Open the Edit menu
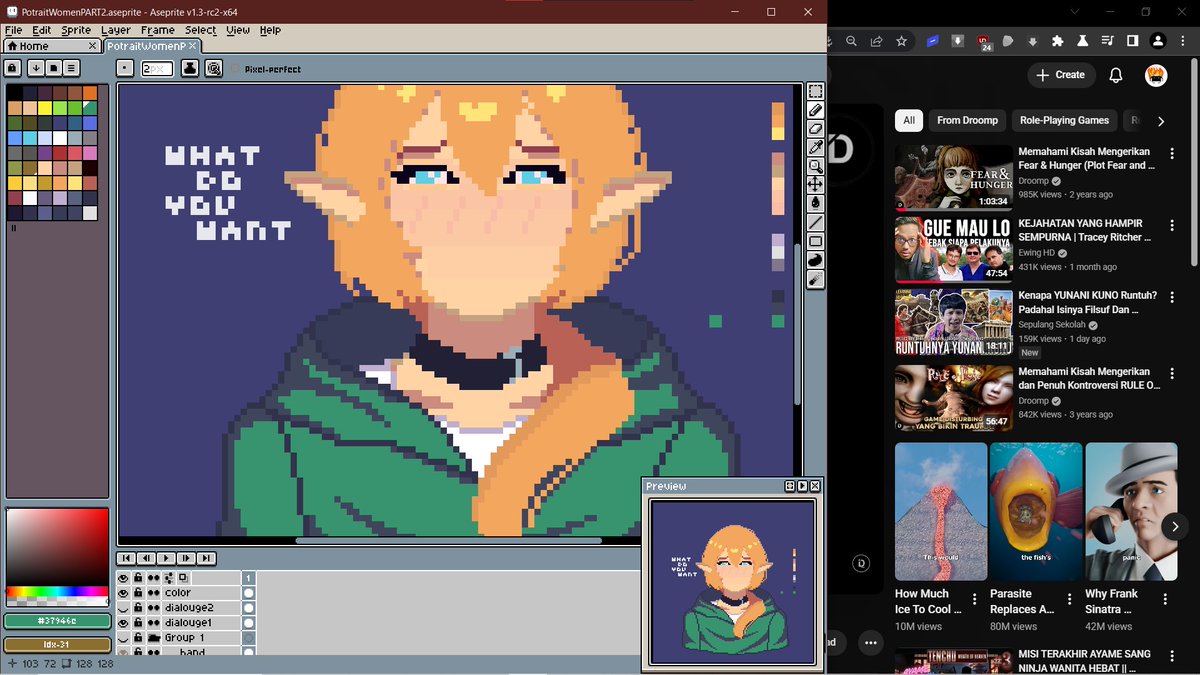The height and width of the screenshot is (675, 1200). (42, 30)
